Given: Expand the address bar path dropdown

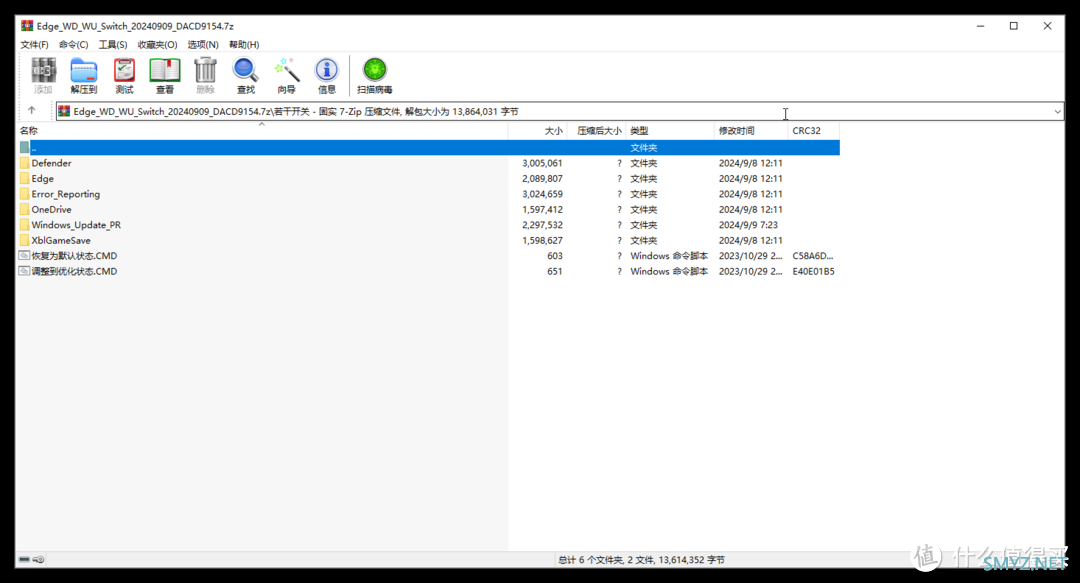Looking at the screenshot, I should pyautogui.click(x=1057, y=112).
